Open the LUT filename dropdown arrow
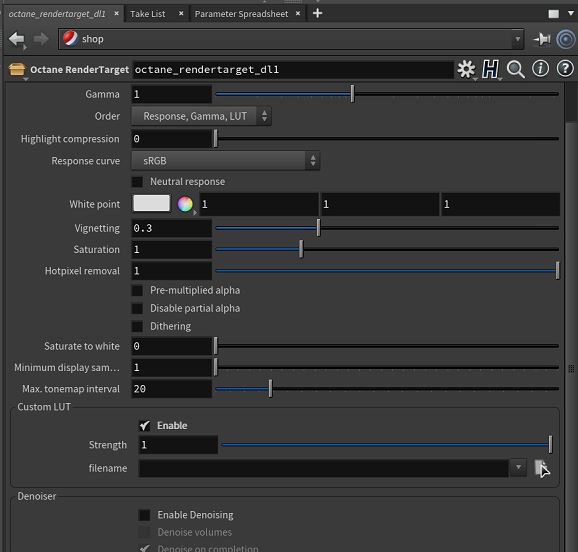This screenshot has height=552, width=578. pos(518,468)
